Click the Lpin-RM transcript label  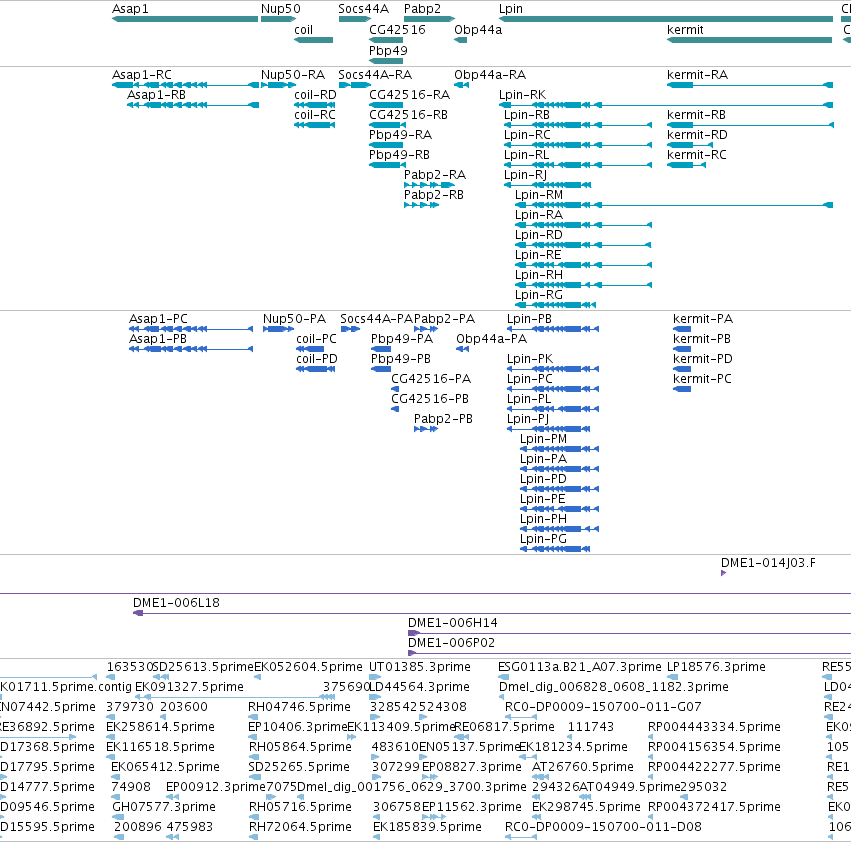539,195
